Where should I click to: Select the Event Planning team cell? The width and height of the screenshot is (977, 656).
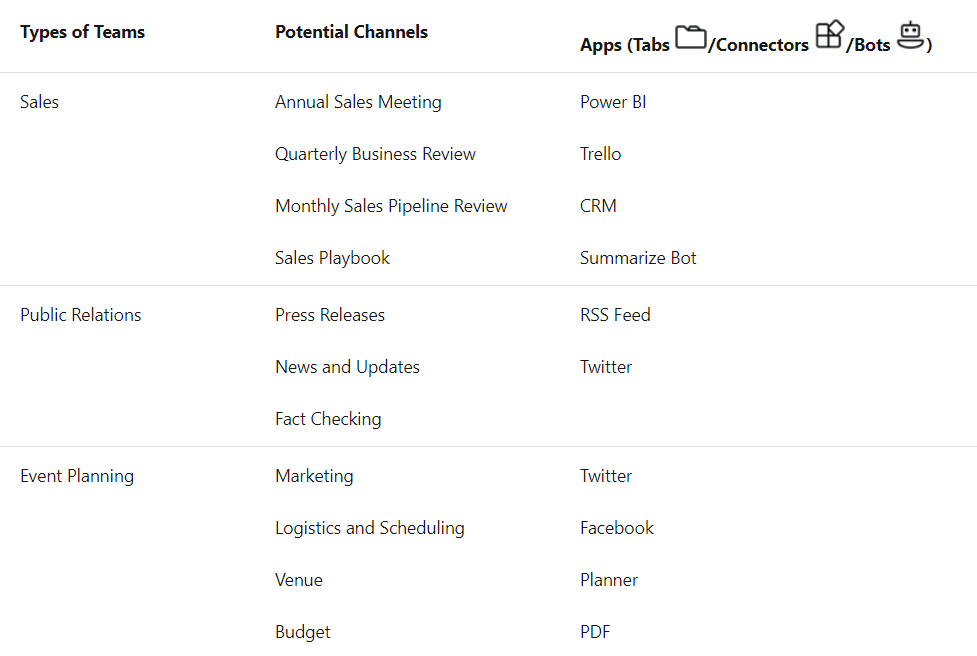click(x=77, y=476)
